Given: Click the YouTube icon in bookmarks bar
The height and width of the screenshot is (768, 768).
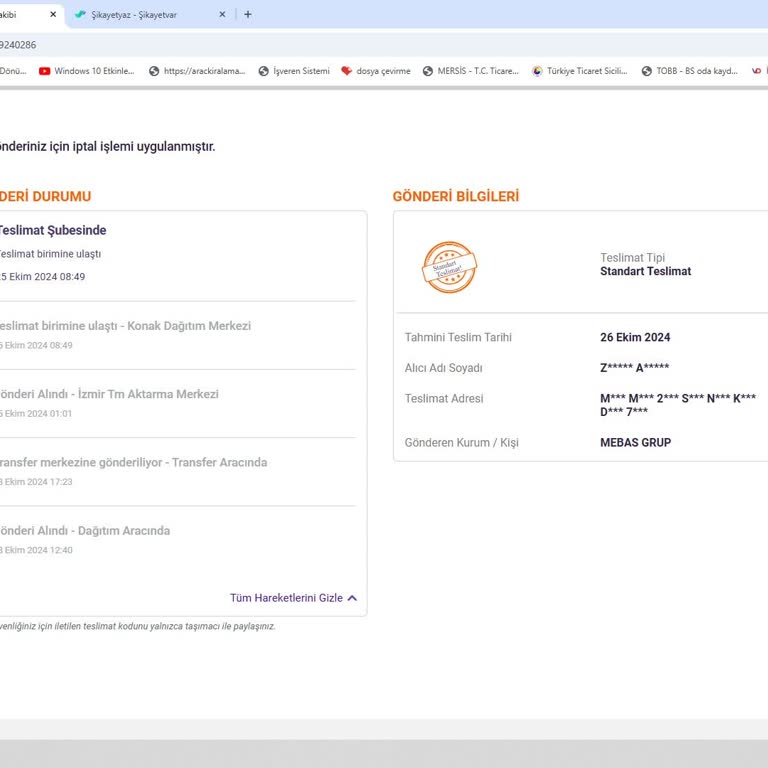Looking at the screenshot, I should tap(45, 71).
